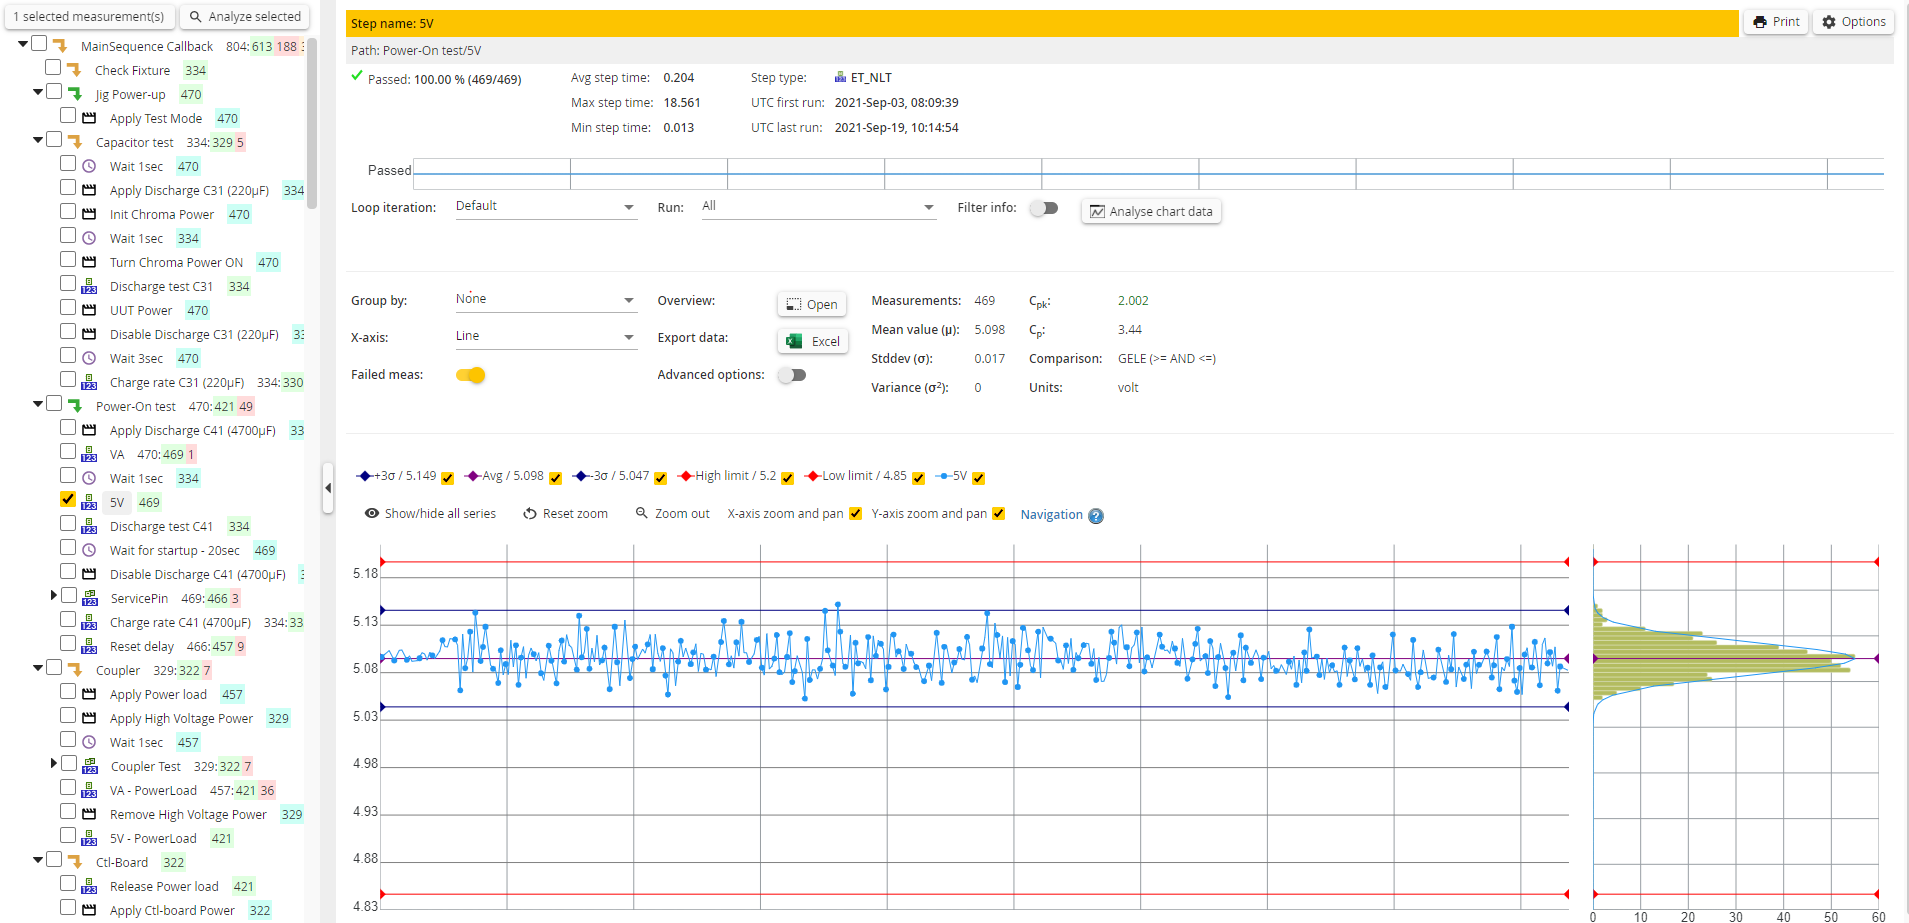Export data with the Excel button
Image resolution: width=1909 pixels, height=923 pixels.
pyautogui.click(x=813, y=342)
